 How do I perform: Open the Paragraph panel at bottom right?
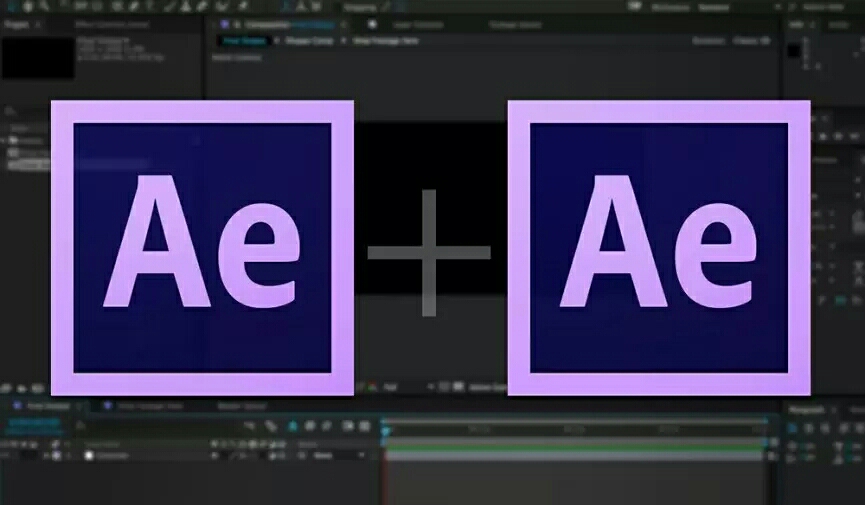click(x=806, y=409)
